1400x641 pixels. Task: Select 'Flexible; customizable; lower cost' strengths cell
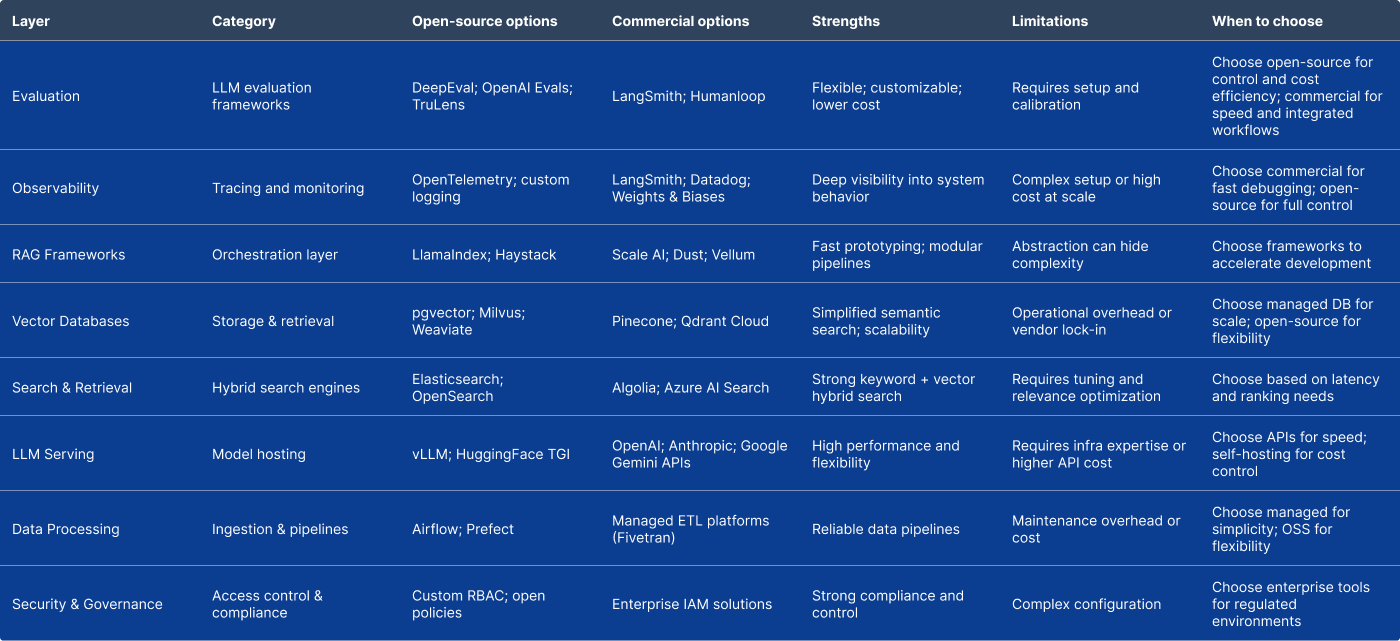(x=887, y=96)
